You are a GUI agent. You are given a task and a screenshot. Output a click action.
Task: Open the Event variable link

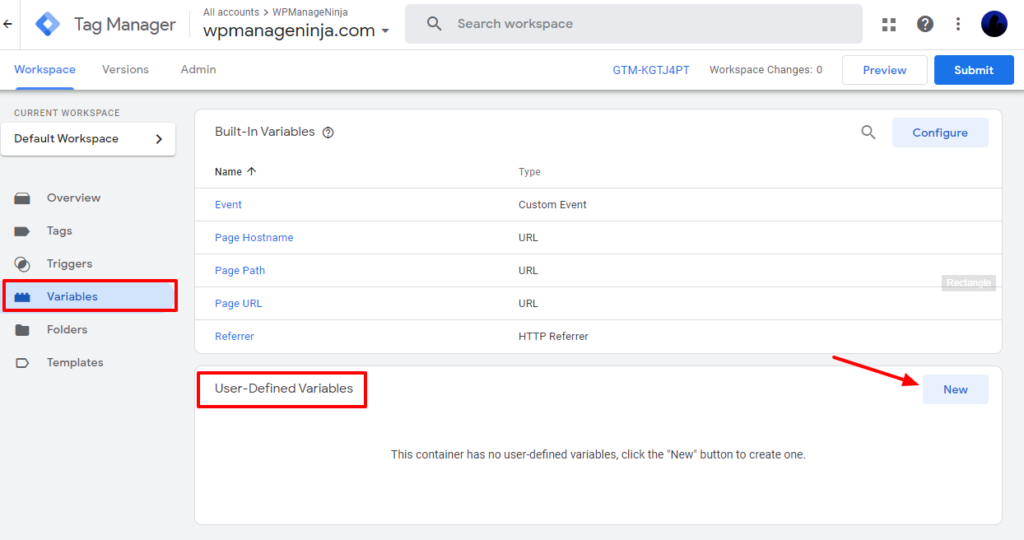point(228,204)
